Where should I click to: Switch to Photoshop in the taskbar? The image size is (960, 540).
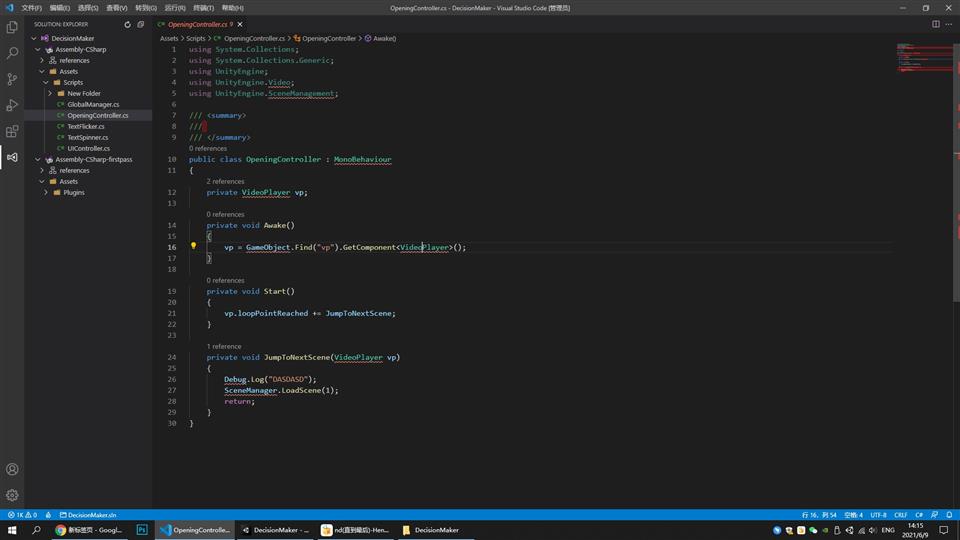(x=142, y=530)
